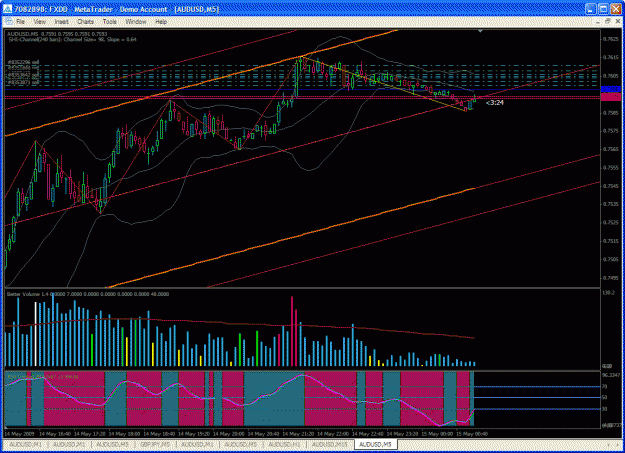Click the AUDUSD,M5 price header text on chart
The width and height of the screenshot is (625, 453).
coord(57,34)
